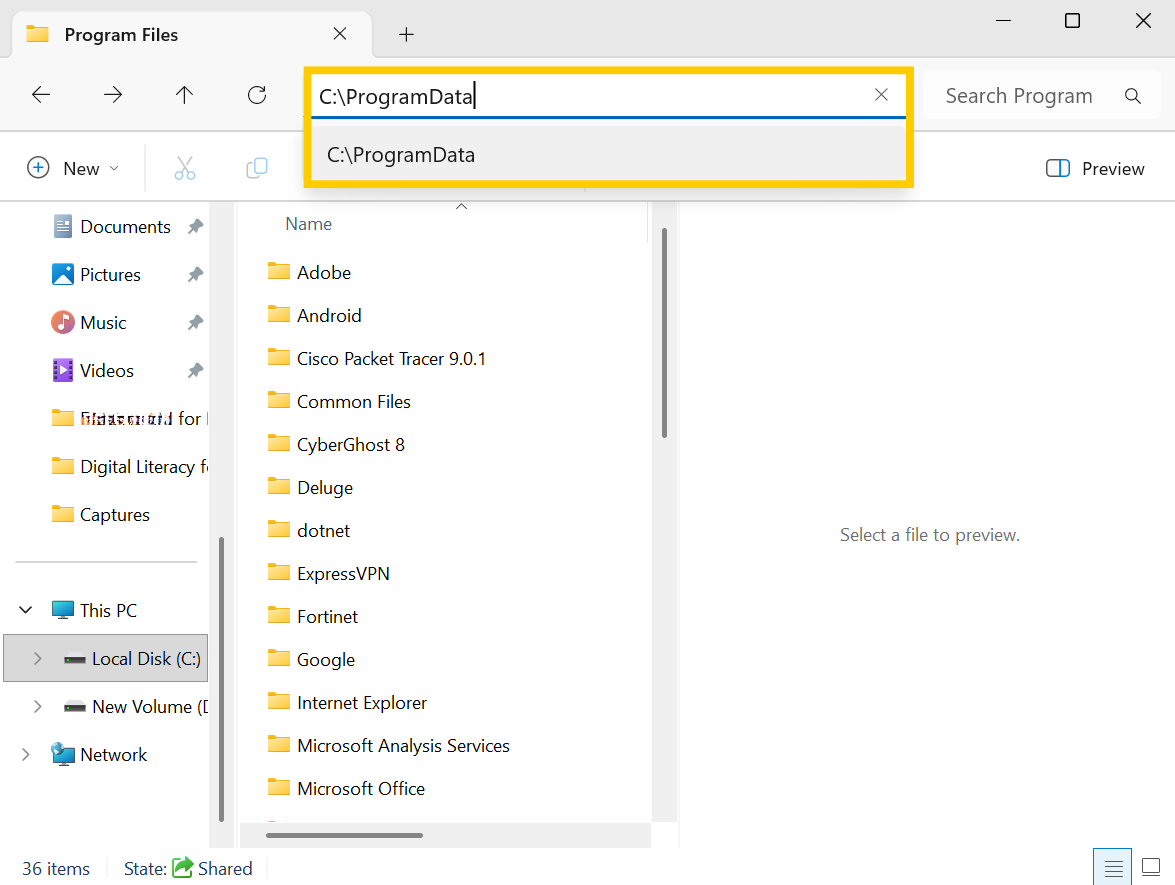1175x885 pixels.
Task: Toggle the Preview pane
Action: tap(1095, 169)
